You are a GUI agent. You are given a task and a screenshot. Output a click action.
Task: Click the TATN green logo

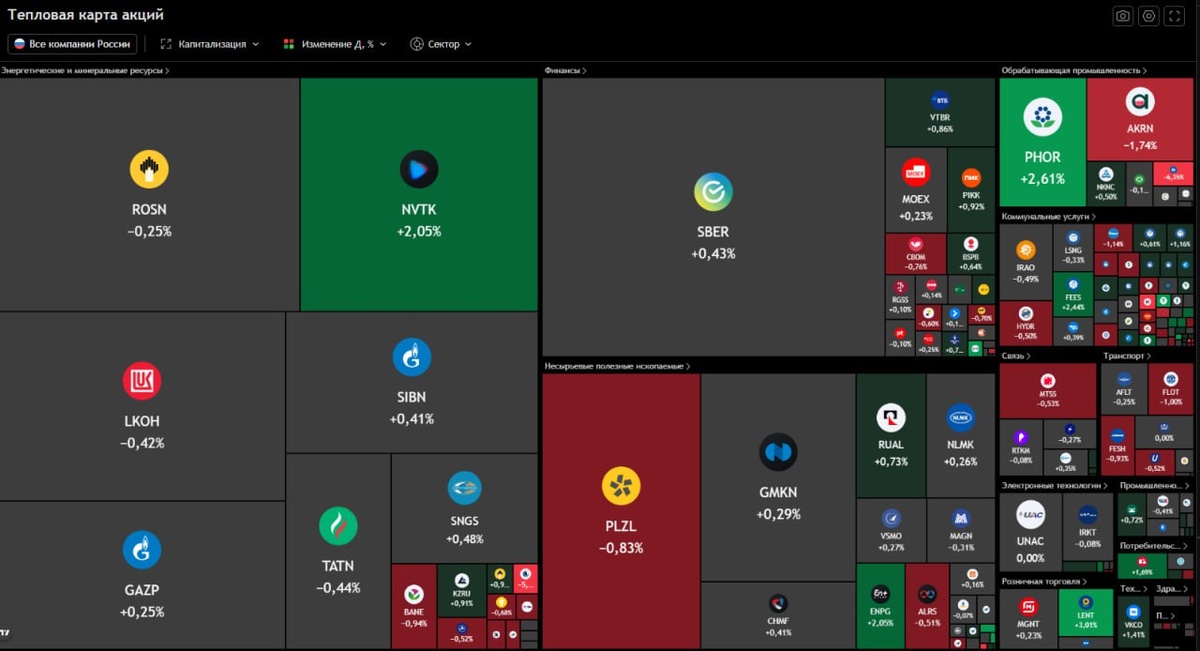338,526
